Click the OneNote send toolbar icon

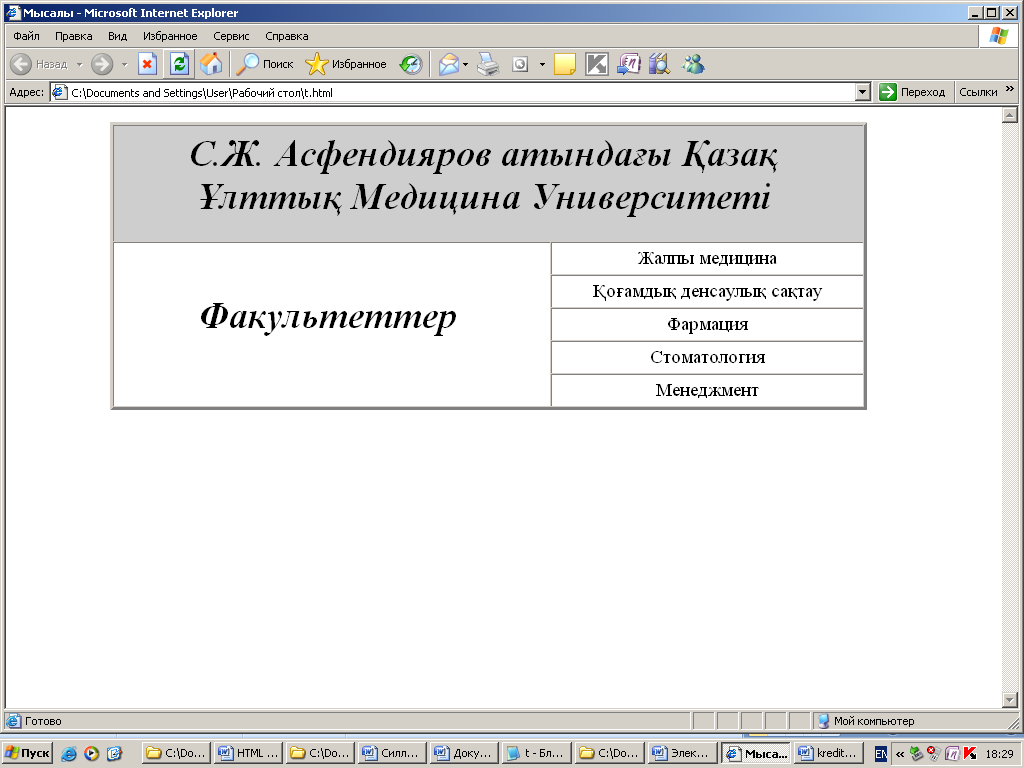tap(629, 64)
